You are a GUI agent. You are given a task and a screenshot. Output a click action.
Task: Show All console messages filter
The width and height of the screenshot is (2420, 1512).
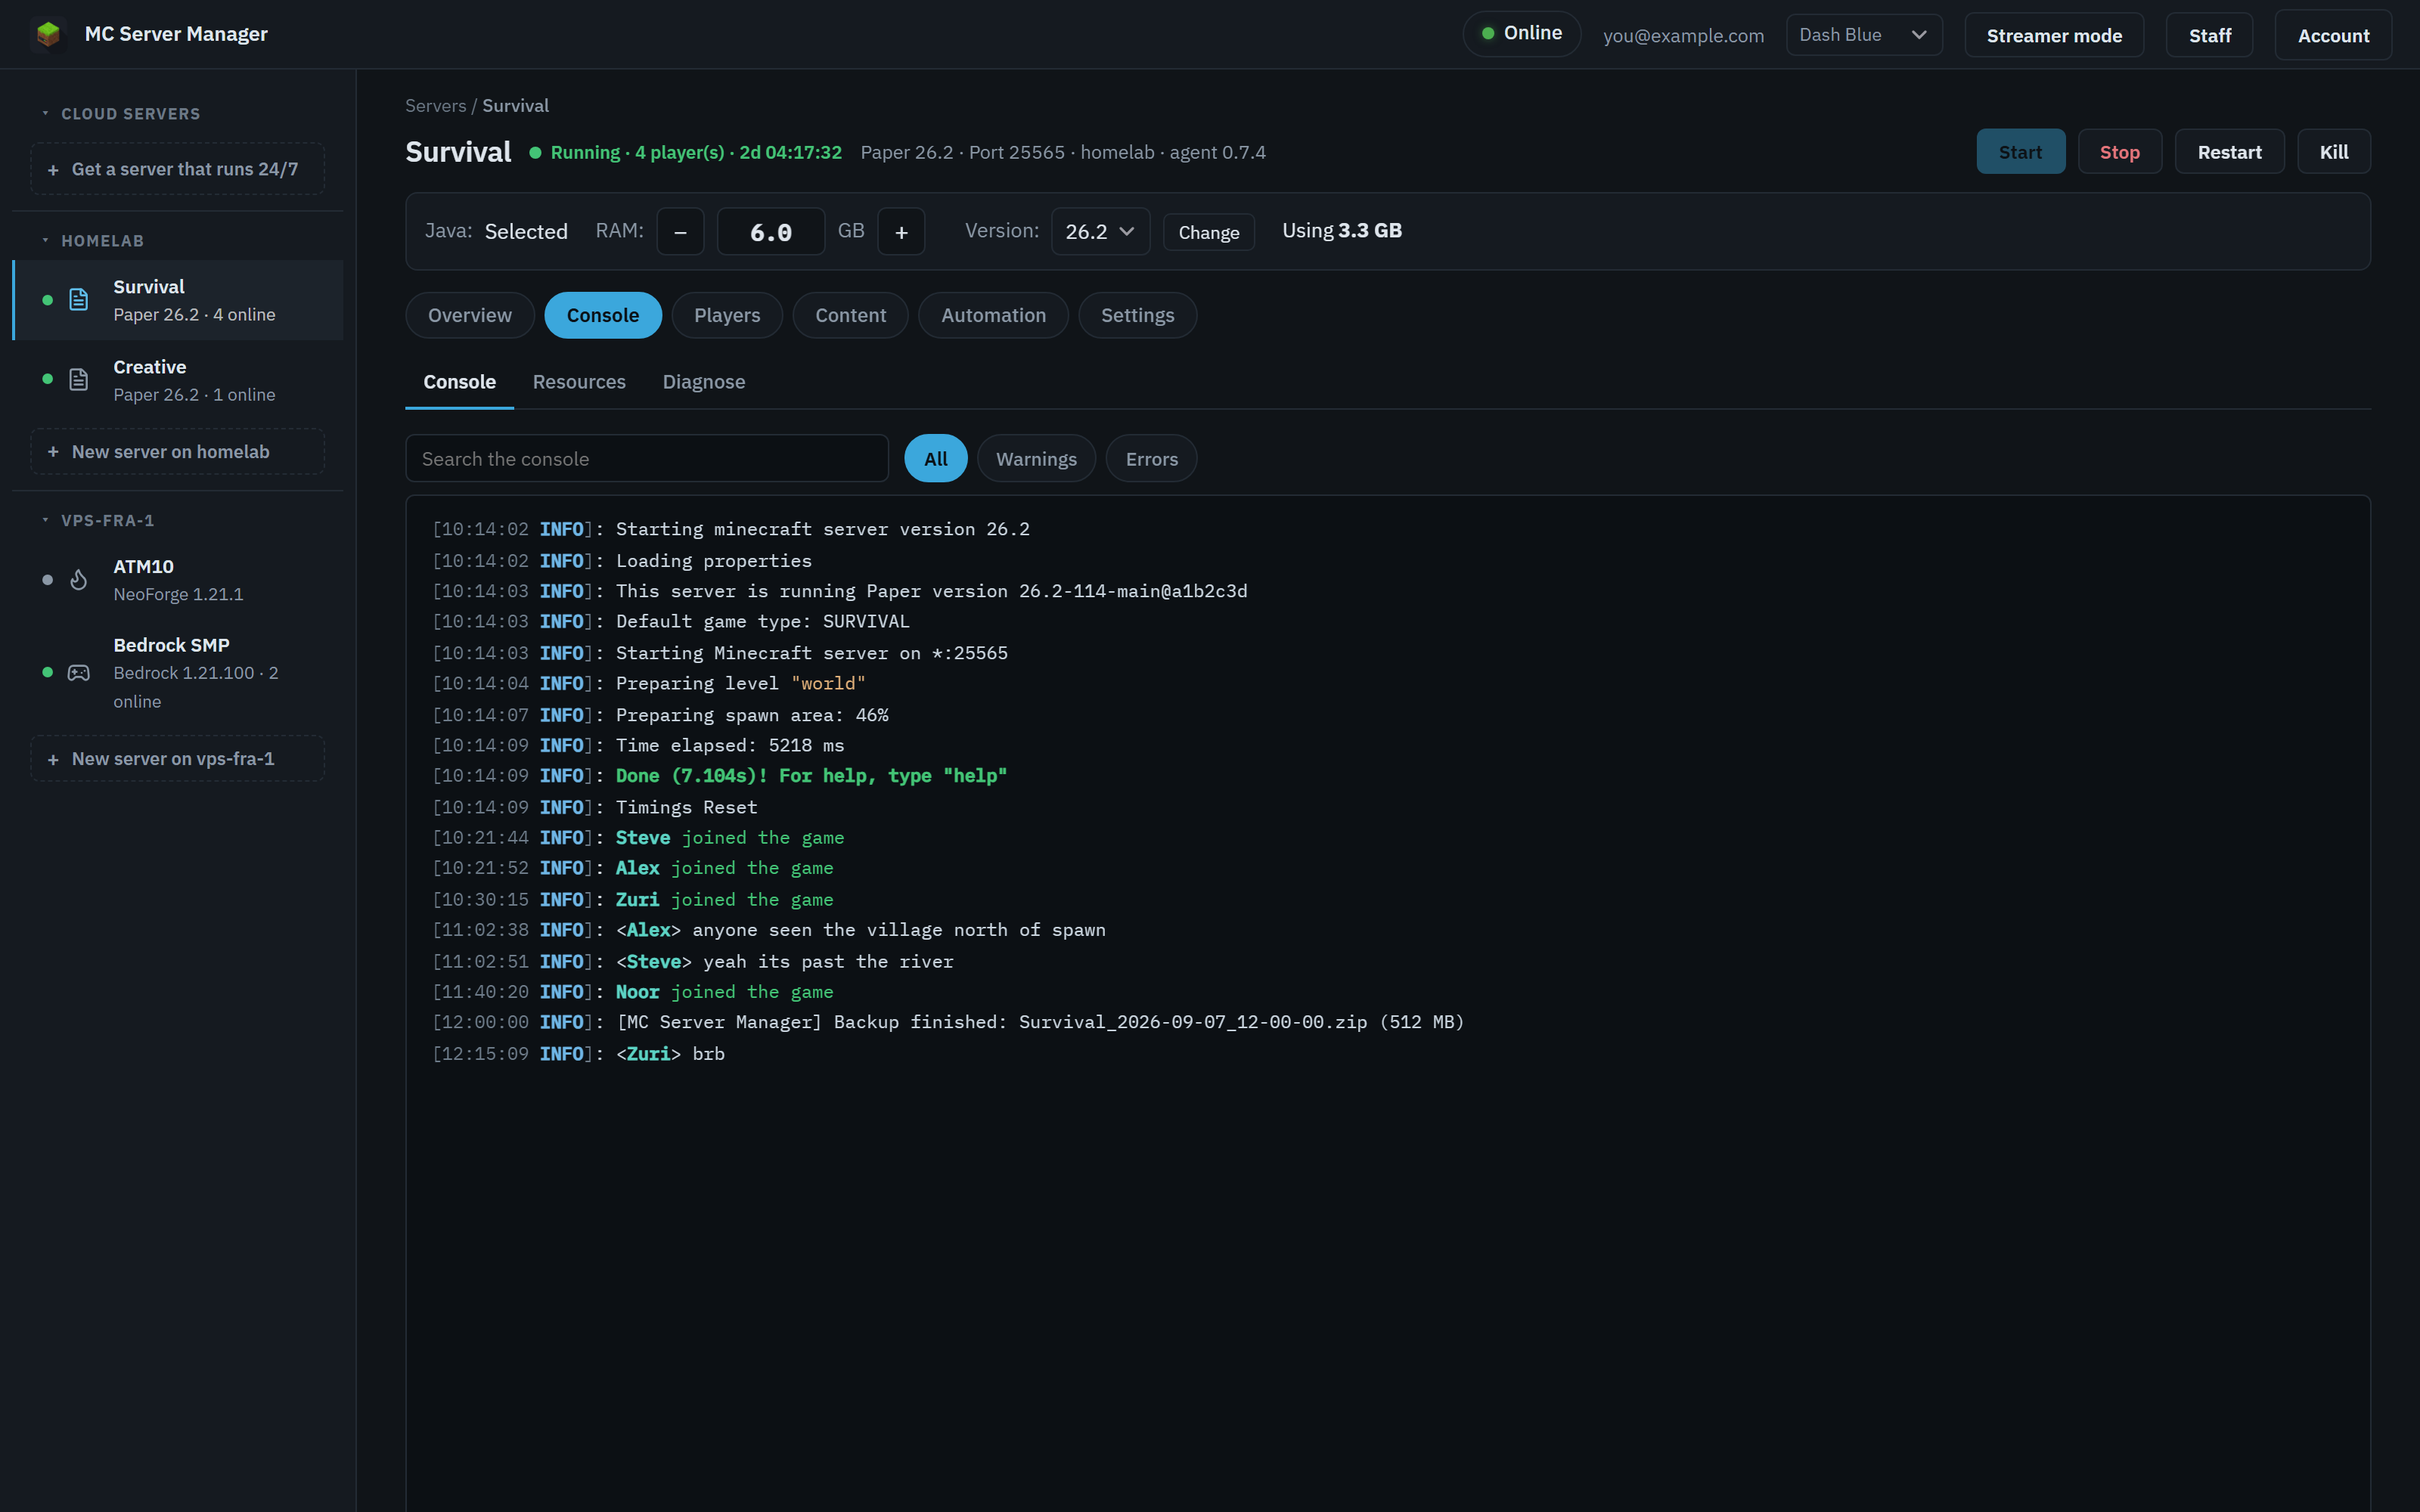[935, 459]
